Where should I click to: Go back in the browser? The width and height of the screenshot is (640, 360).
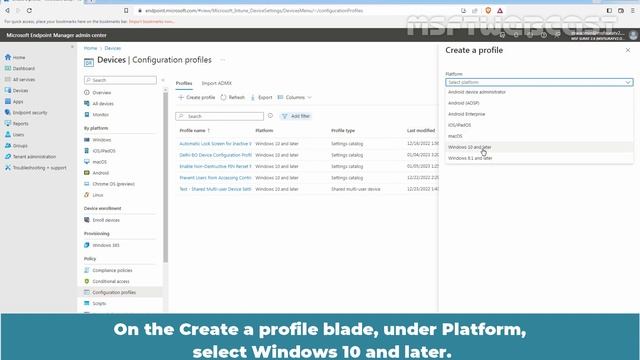[7, 10]
